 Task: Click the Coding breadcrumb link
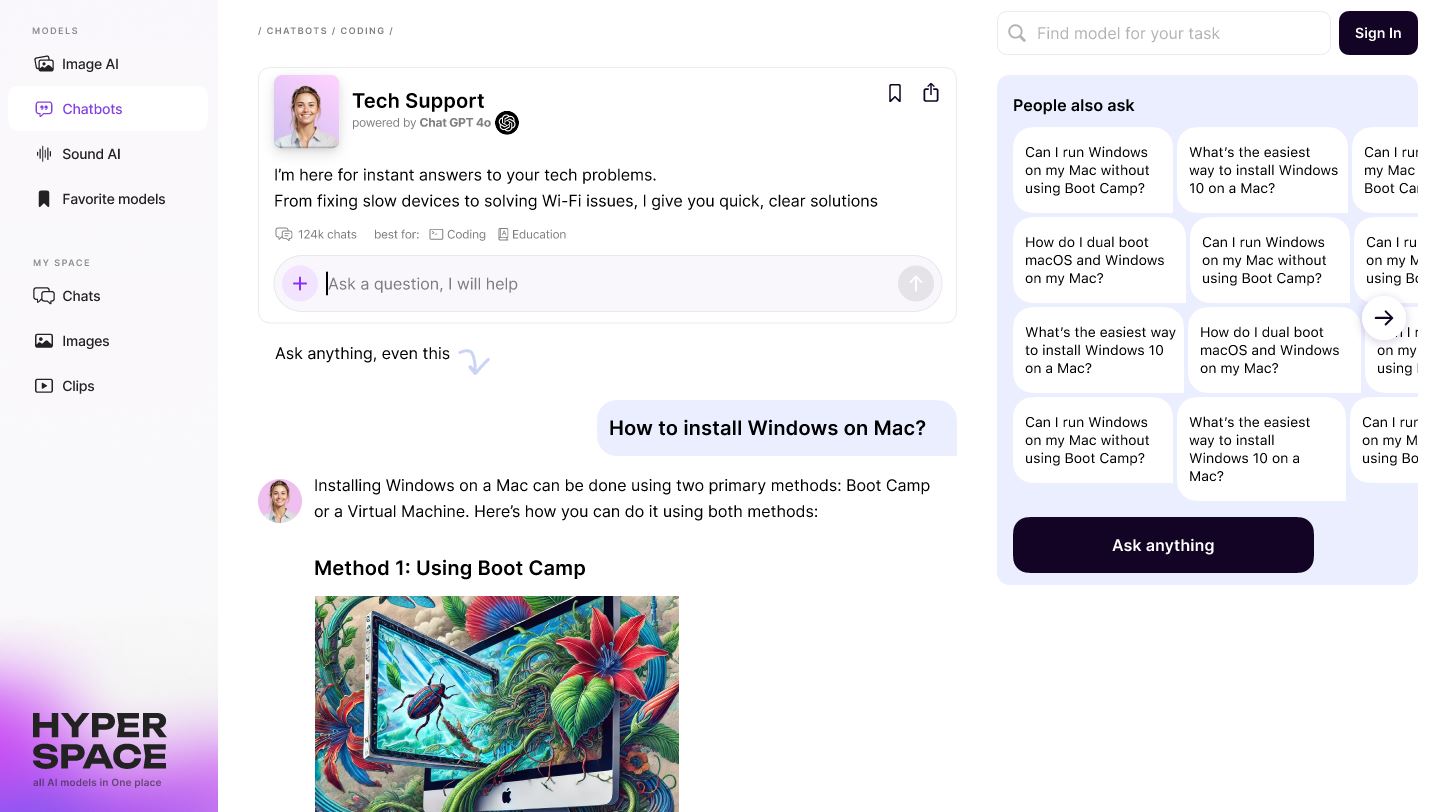pyautogui.click(x=362, y=31)
